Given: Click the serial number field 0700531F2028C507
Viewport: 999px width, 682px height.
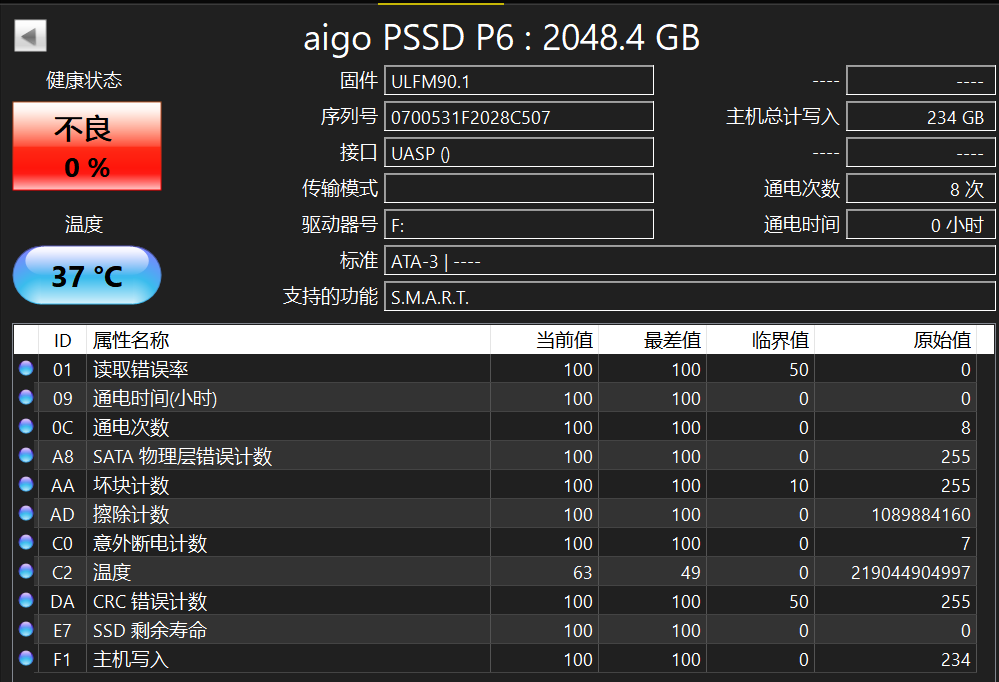Looking at the screenshot, I should tap(519, 117).
